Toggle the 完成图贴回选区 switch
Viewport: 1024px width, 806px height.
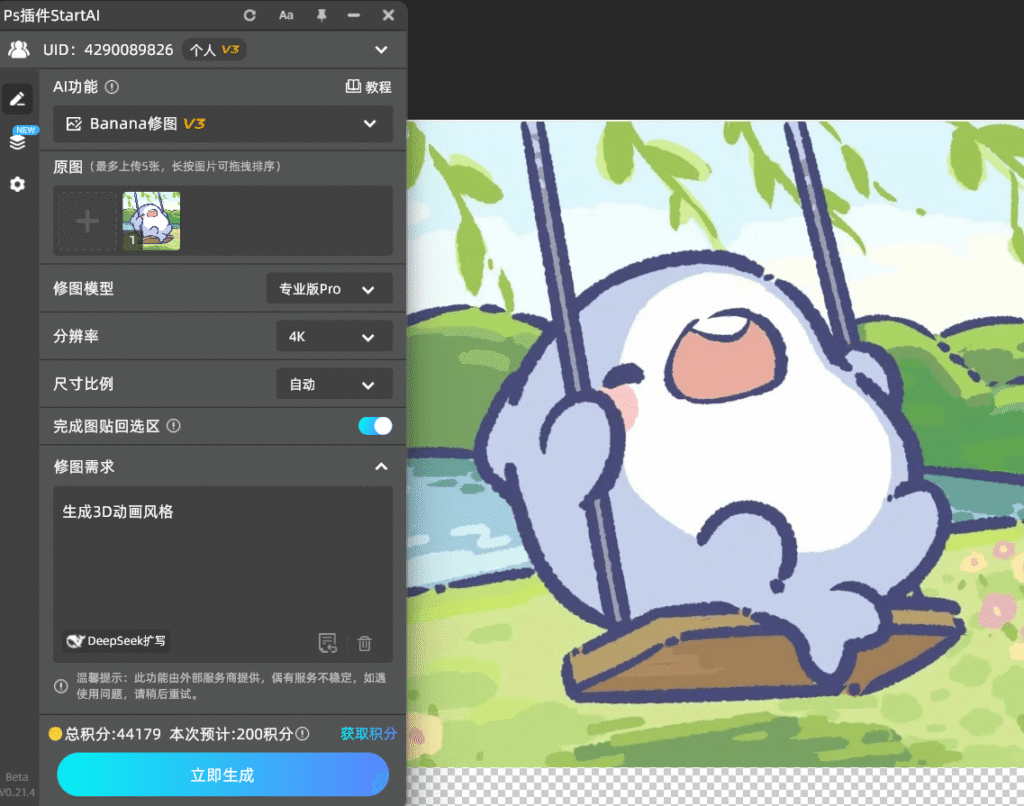click(375, 426)
